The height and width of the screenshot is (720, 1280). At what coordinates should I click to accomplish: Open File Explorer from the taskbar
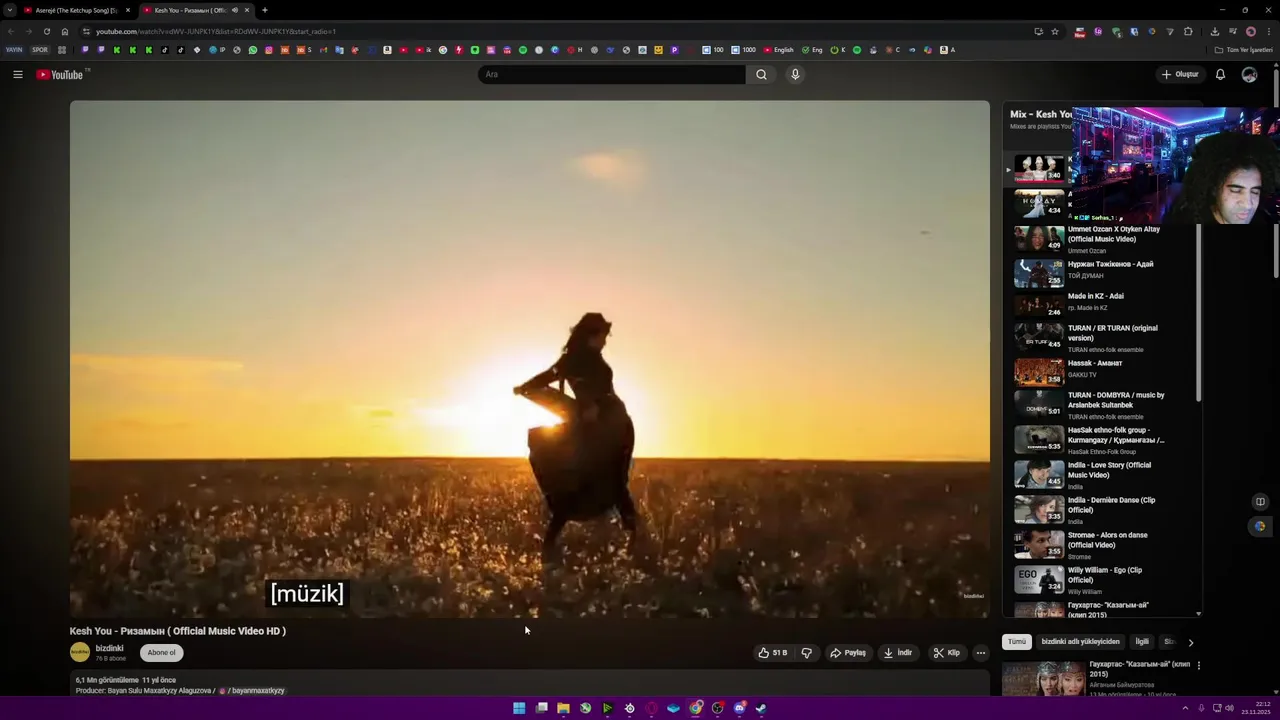tap(563, 708)
